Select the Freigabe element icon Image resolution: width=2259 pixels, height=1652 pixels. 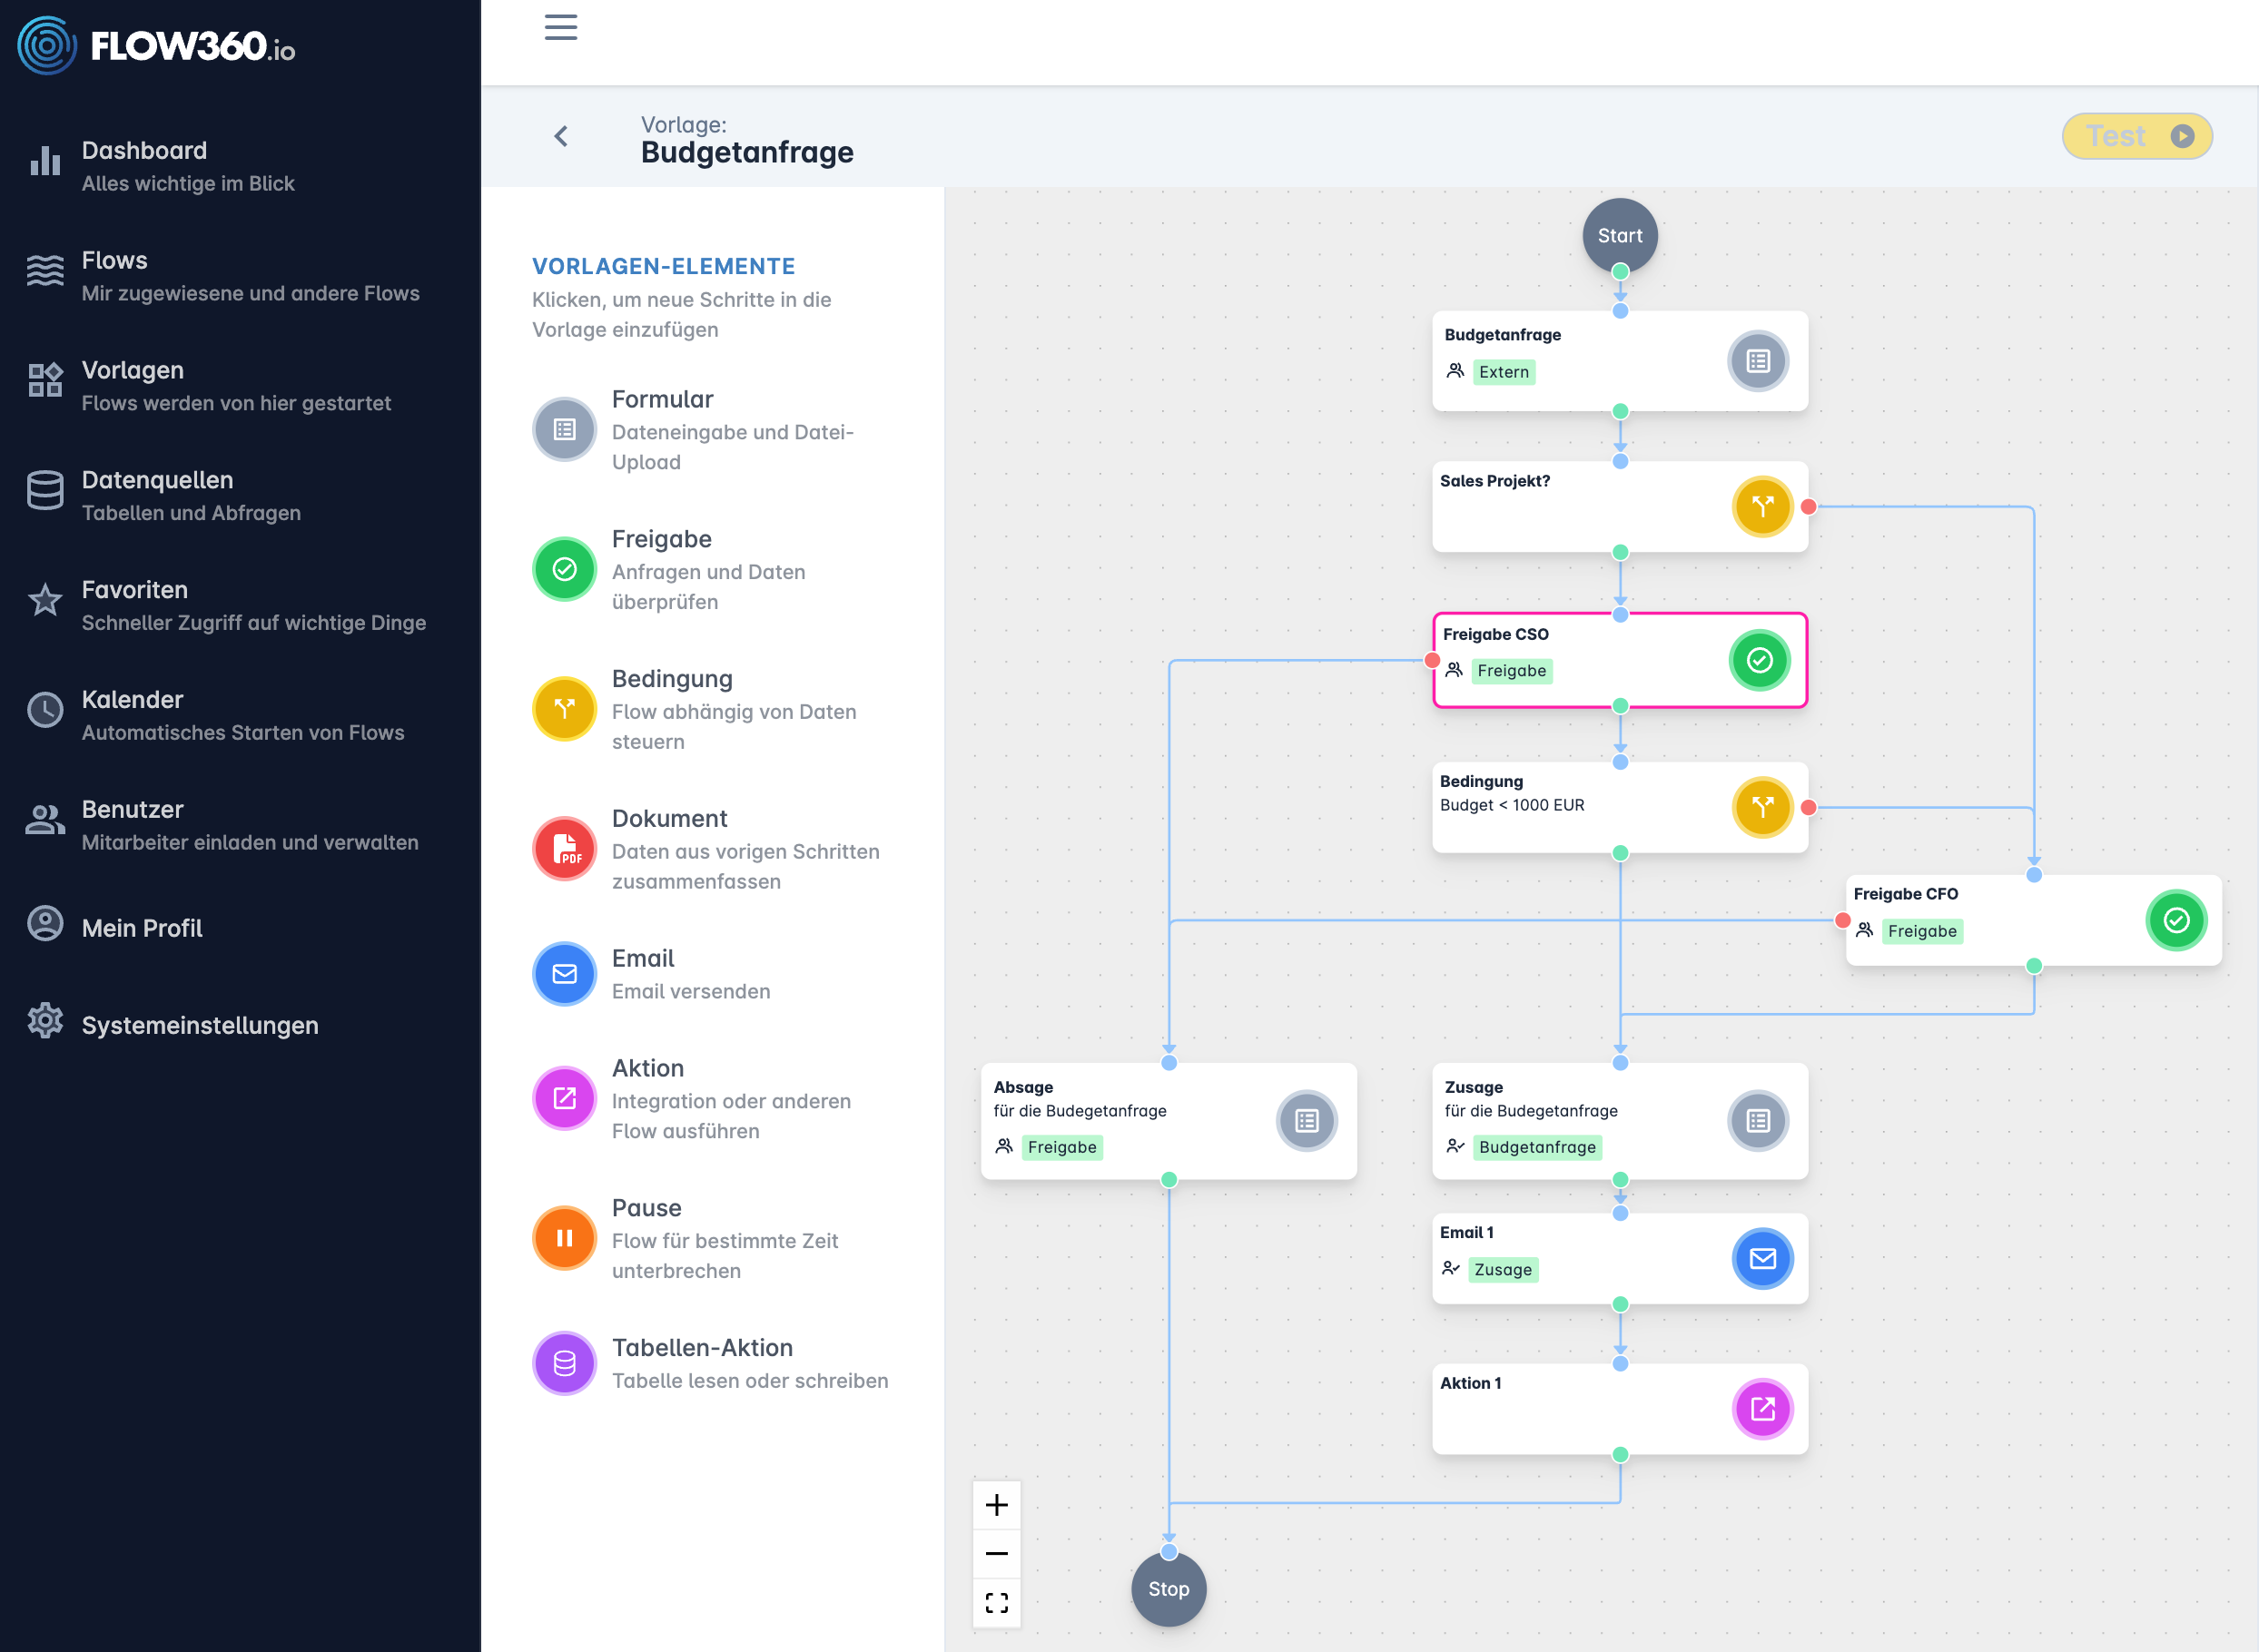coord(564,569)
